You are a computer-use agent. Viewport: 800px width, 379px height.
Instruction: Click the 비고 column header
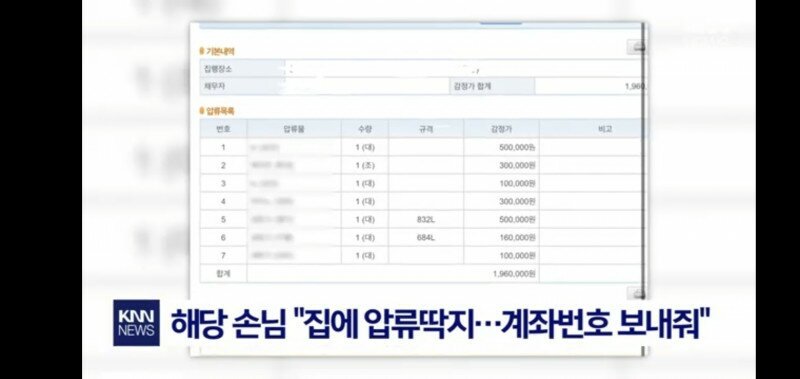[591, 129]
